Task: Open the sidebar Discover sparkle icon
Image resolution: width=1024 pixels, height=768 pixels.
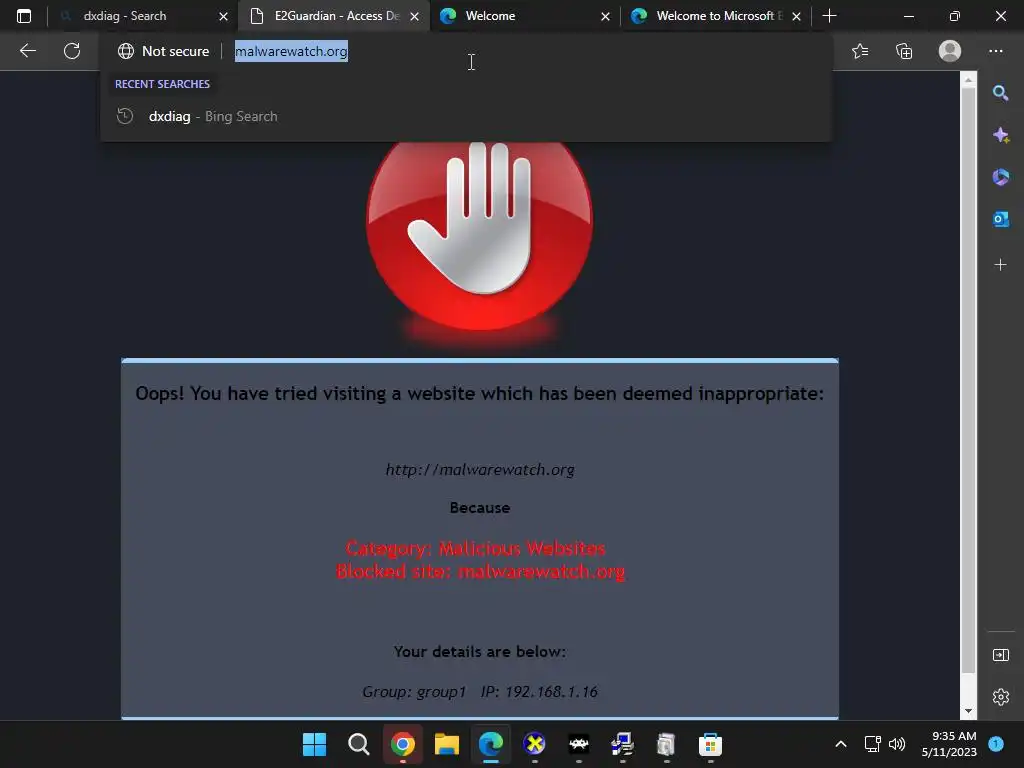Action: (x=1000, y=135)
